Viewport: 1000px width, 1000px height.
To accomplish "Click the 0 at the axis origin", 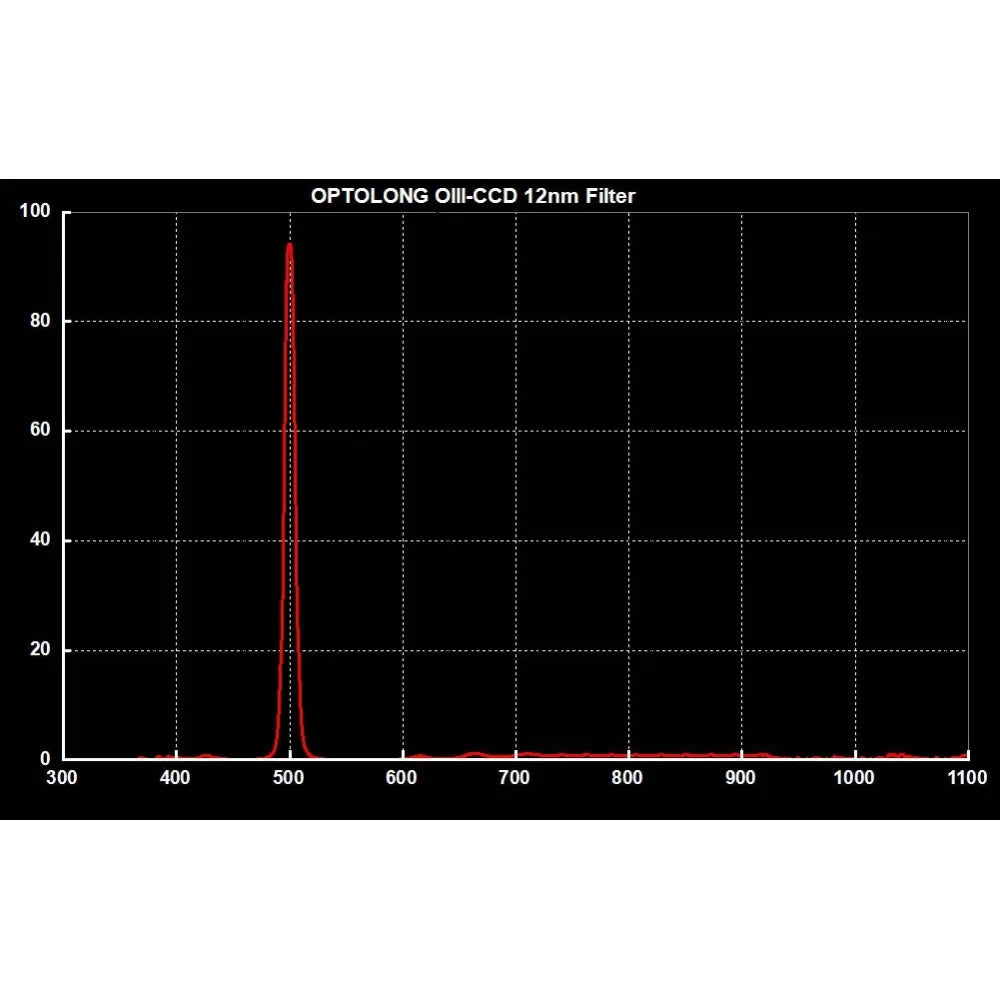I will click(x=44, y=757).
